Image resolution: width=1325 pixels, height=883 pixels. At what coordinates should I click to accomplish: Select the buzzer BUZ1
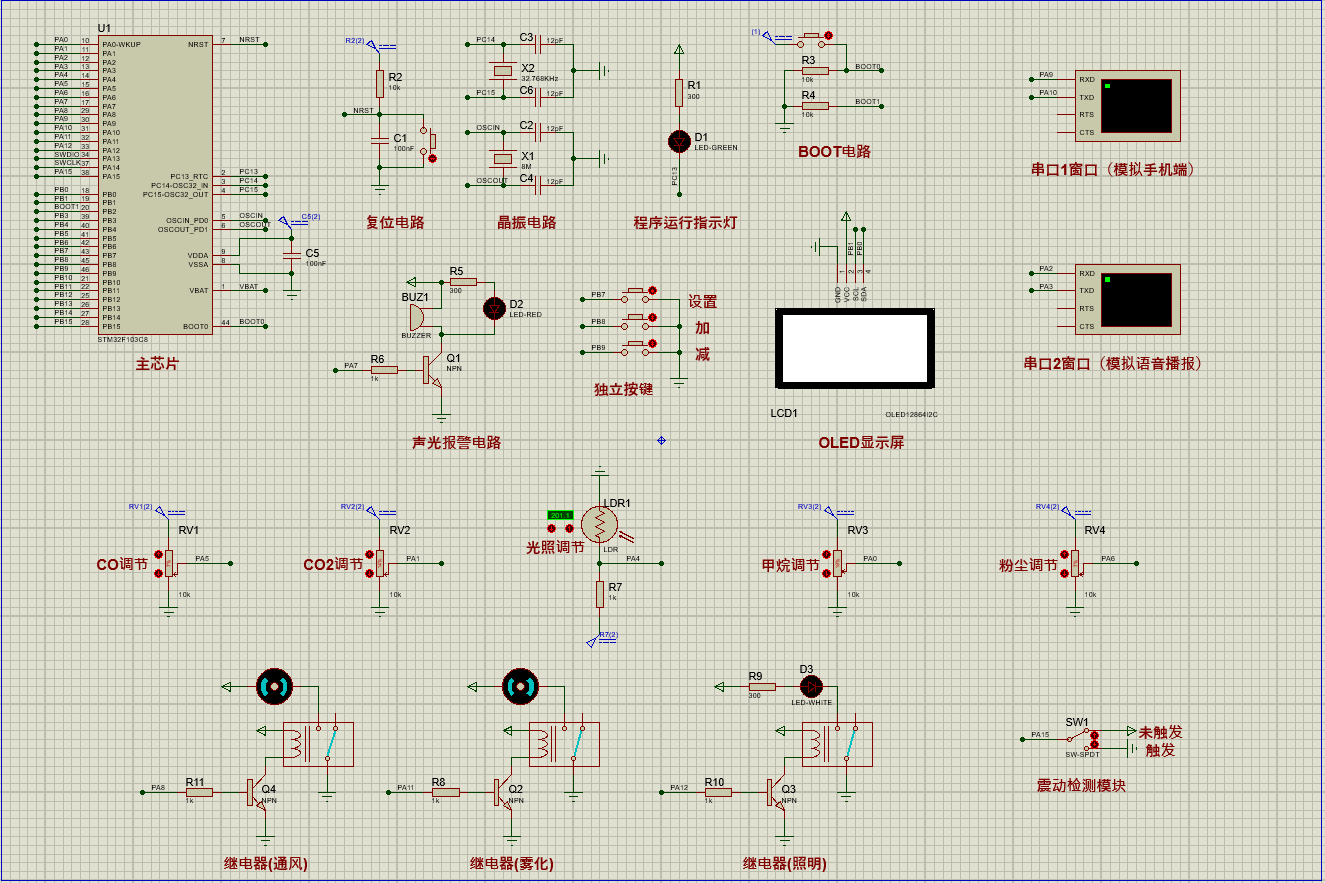point(417,317)
